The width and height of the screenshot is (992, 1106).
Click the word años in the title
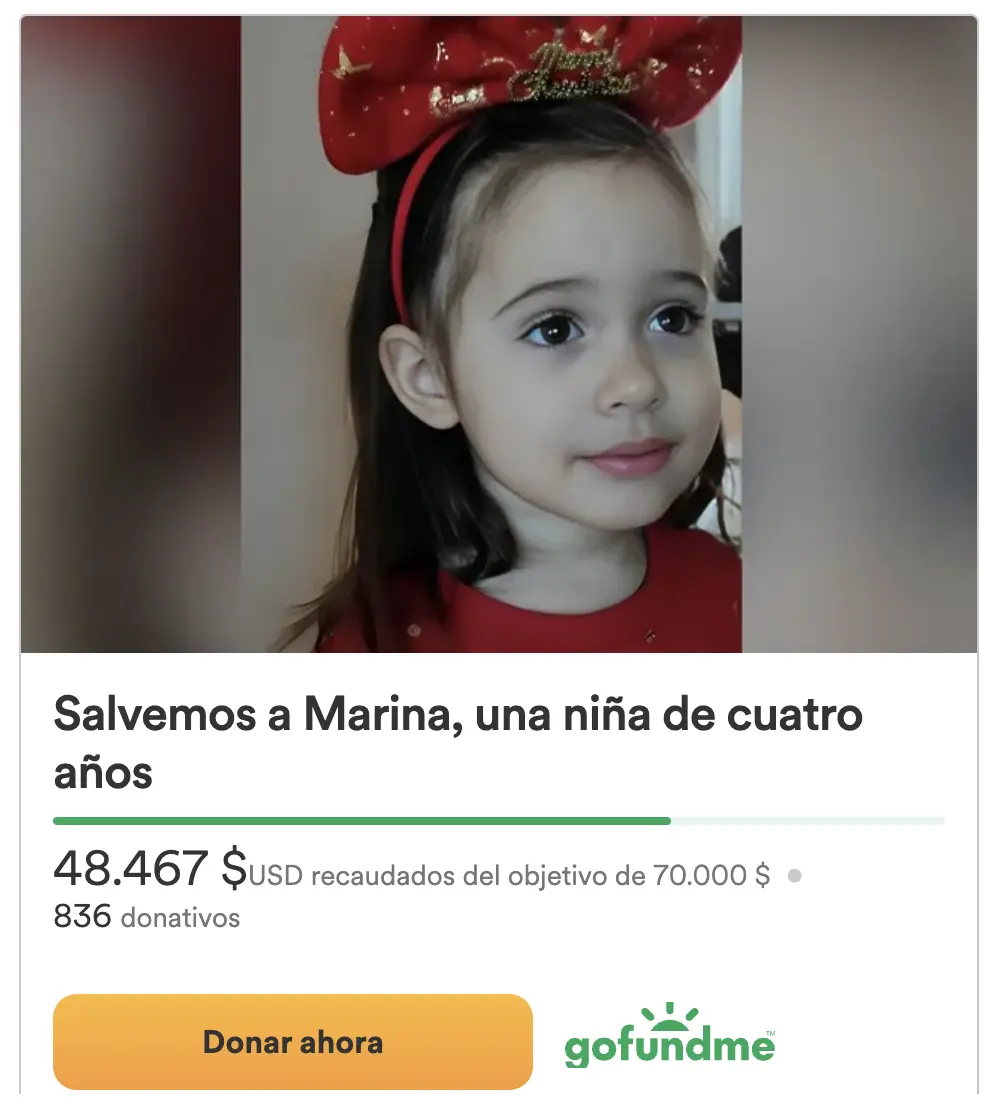(x=103, y=774)
